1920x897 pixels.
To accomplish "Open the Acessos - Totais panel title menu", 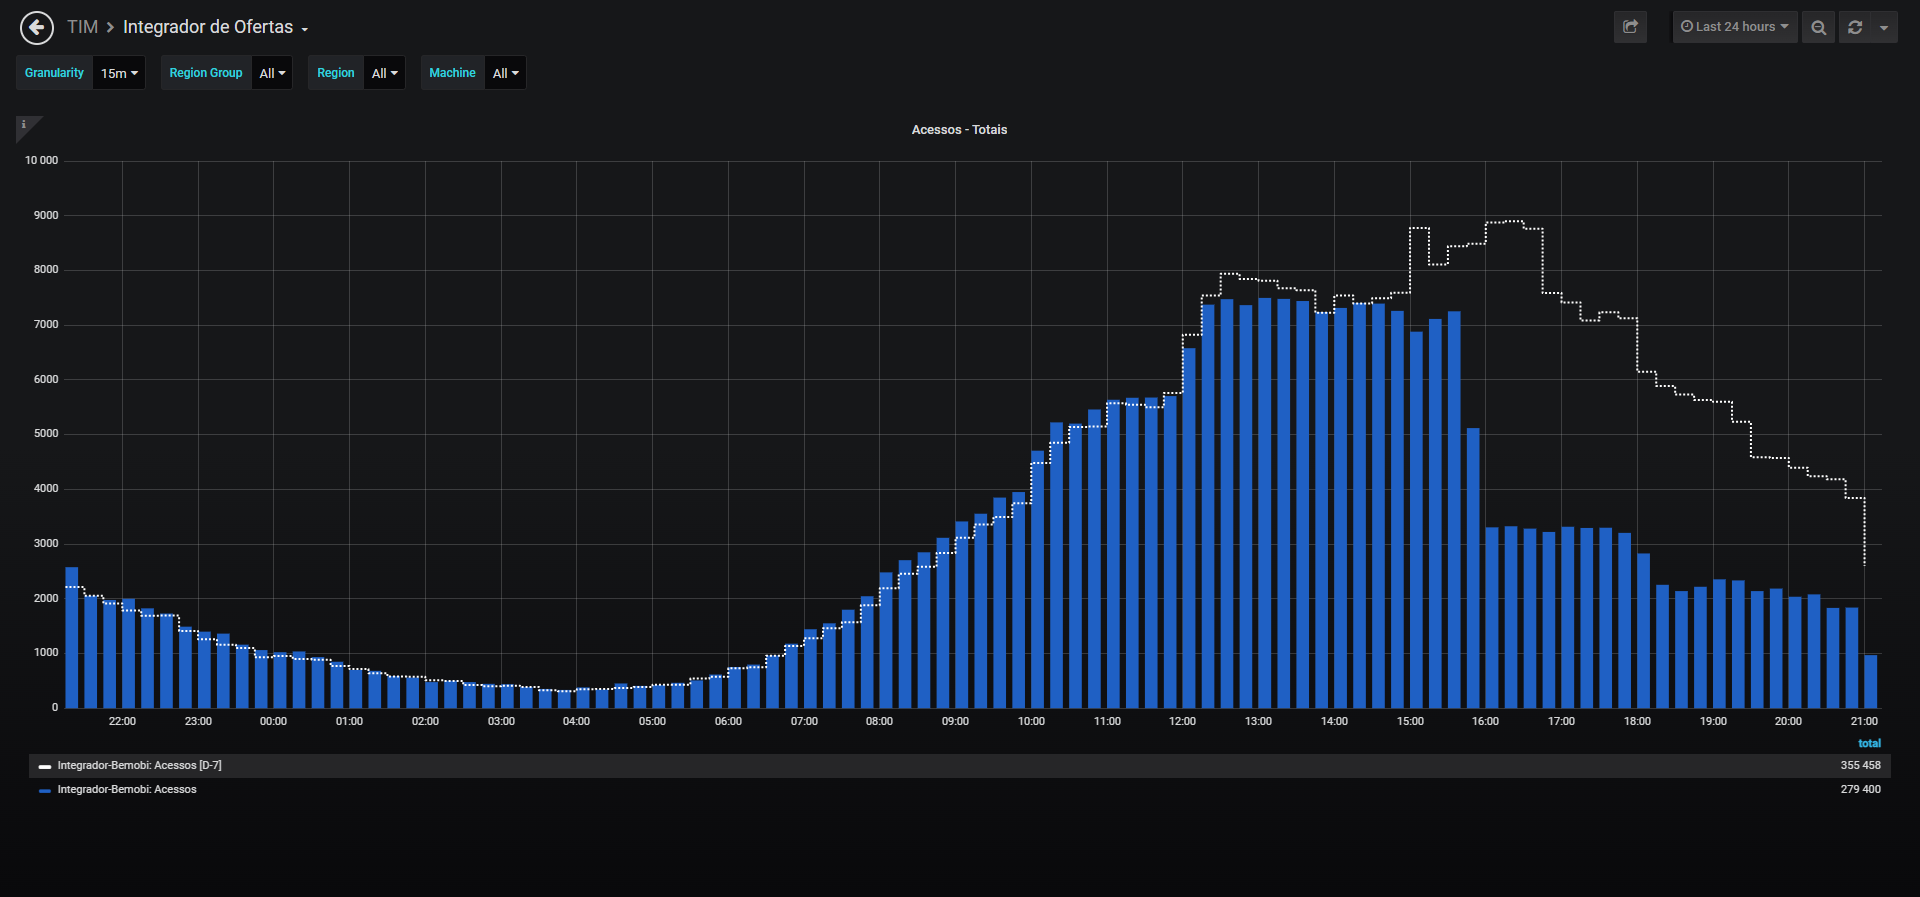I will click(x=959, y=130).
